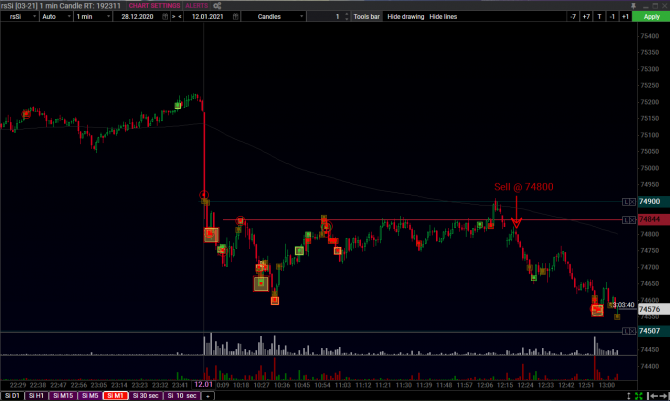
Task: Click the shift-range-forward '>' arrow
Action: [x=173, y=17]
